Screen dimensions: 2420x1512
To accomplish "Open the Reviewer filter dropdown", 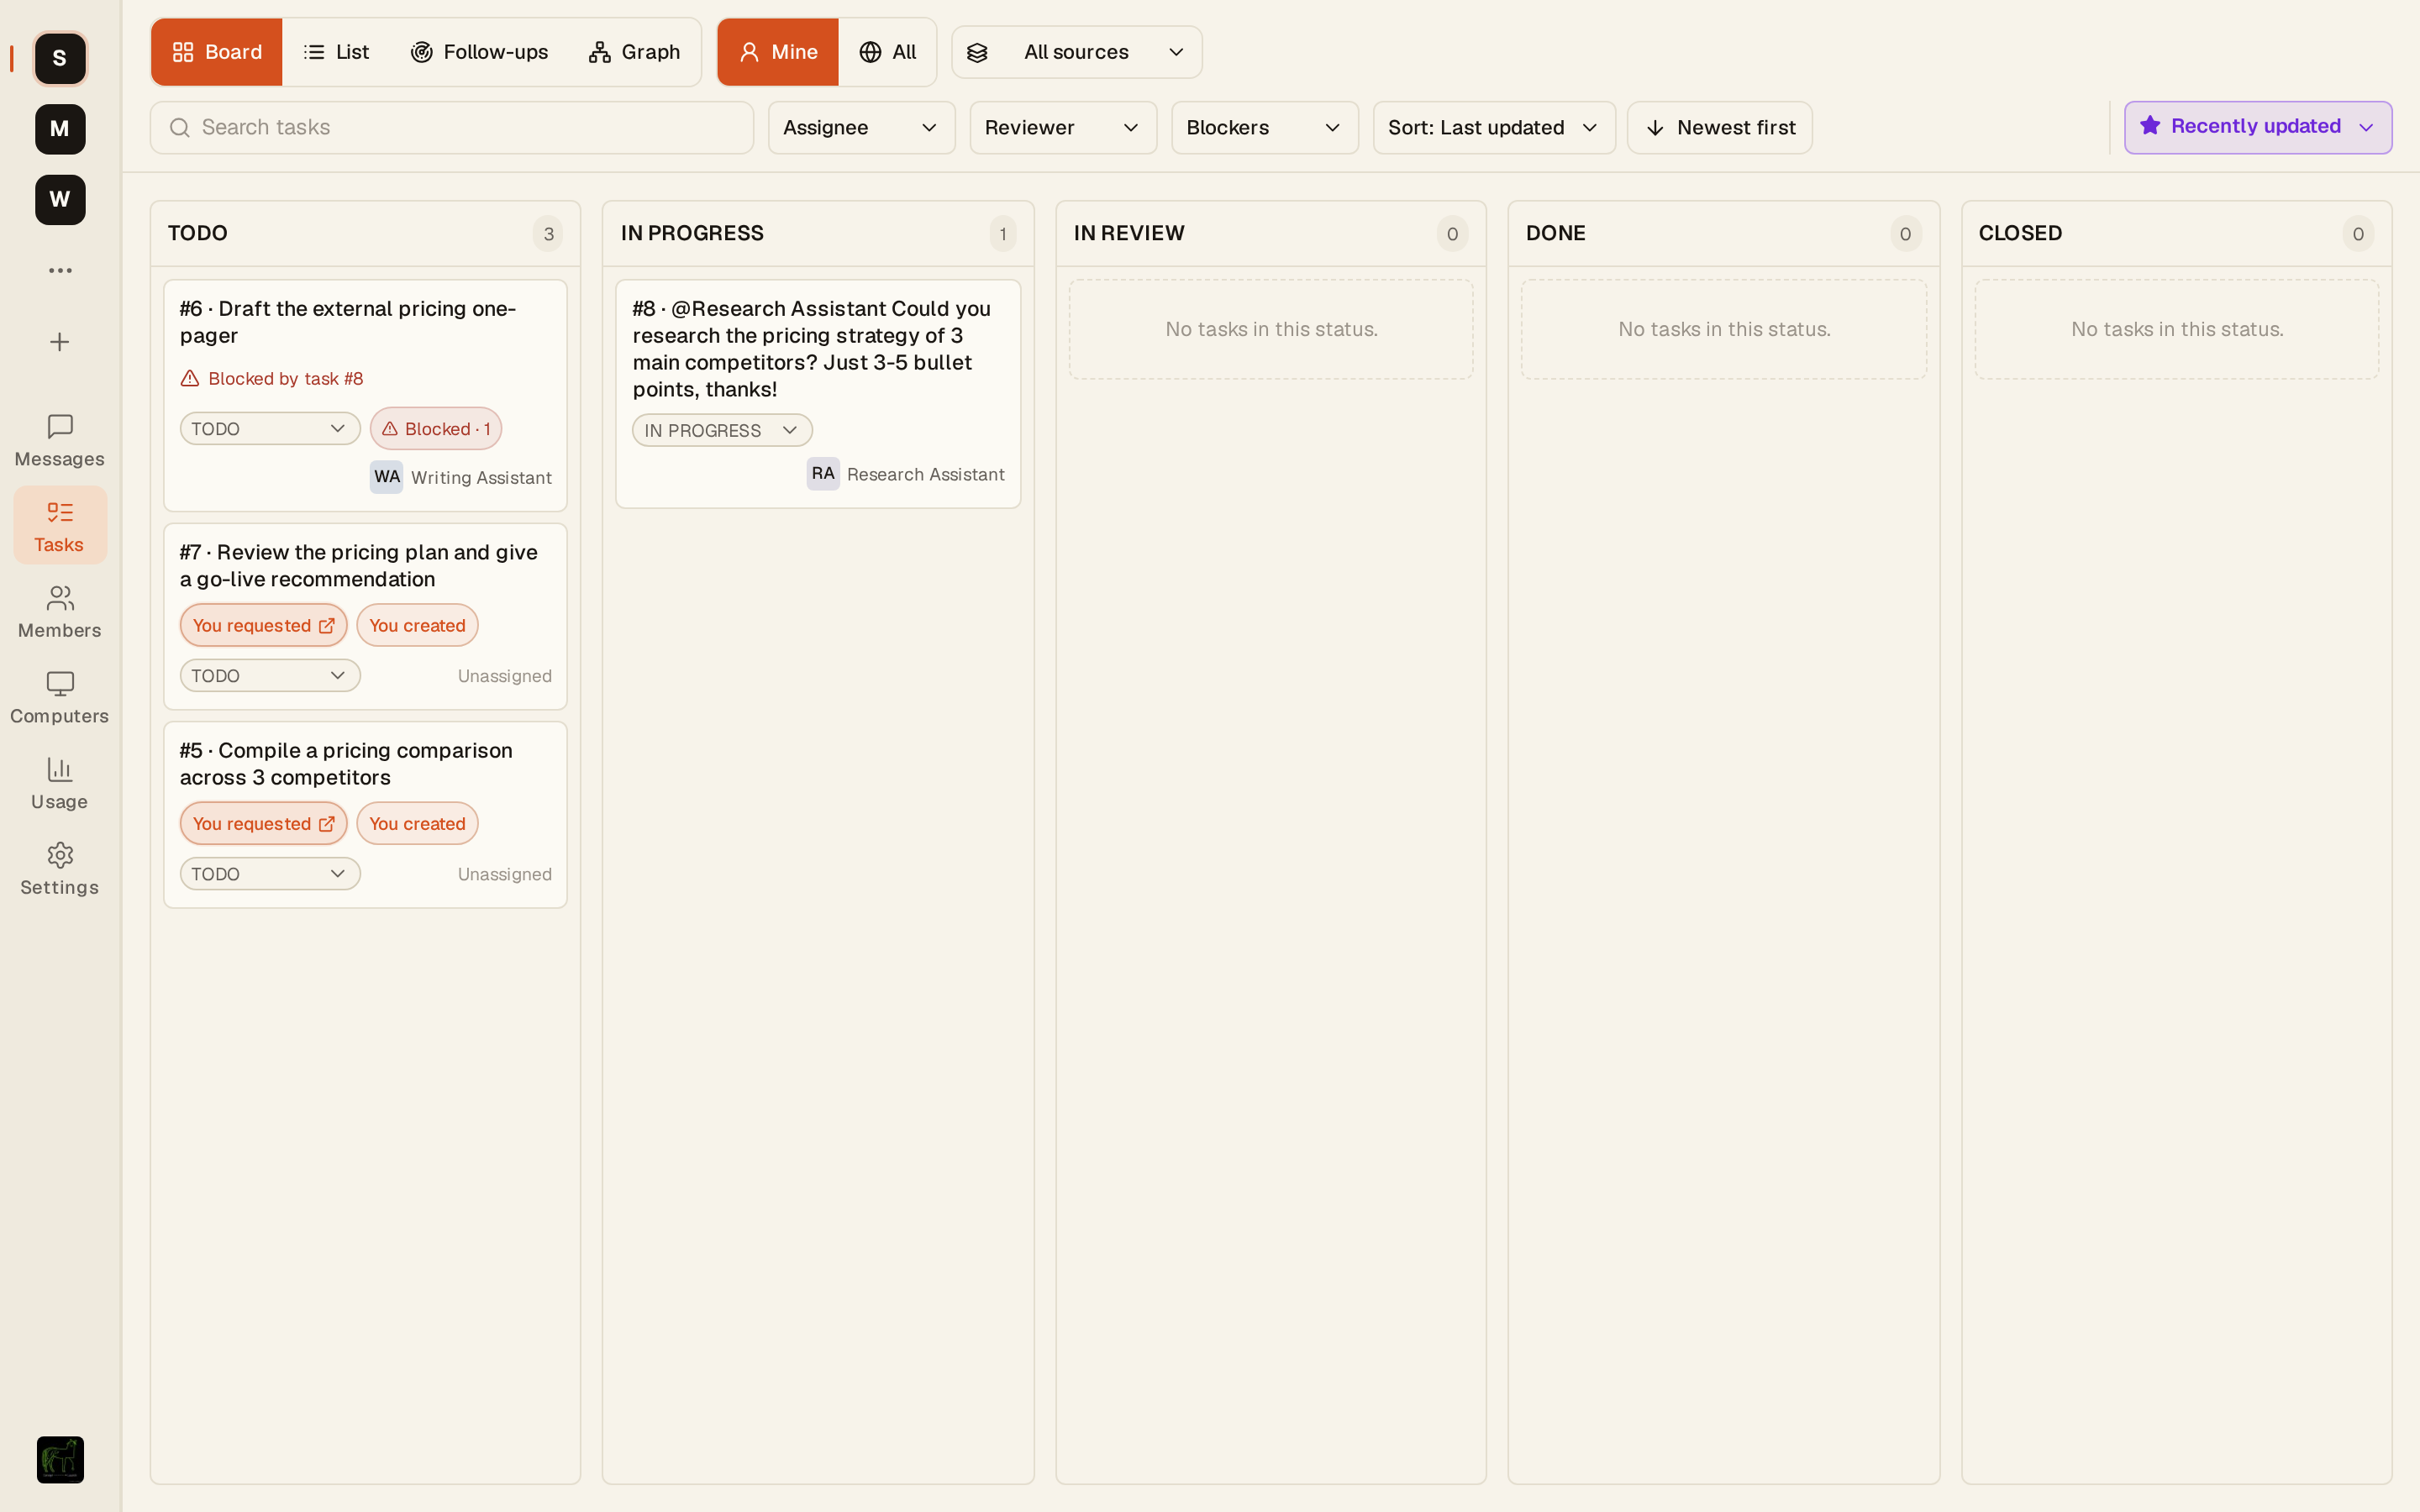I will [x=1063, y=128].
